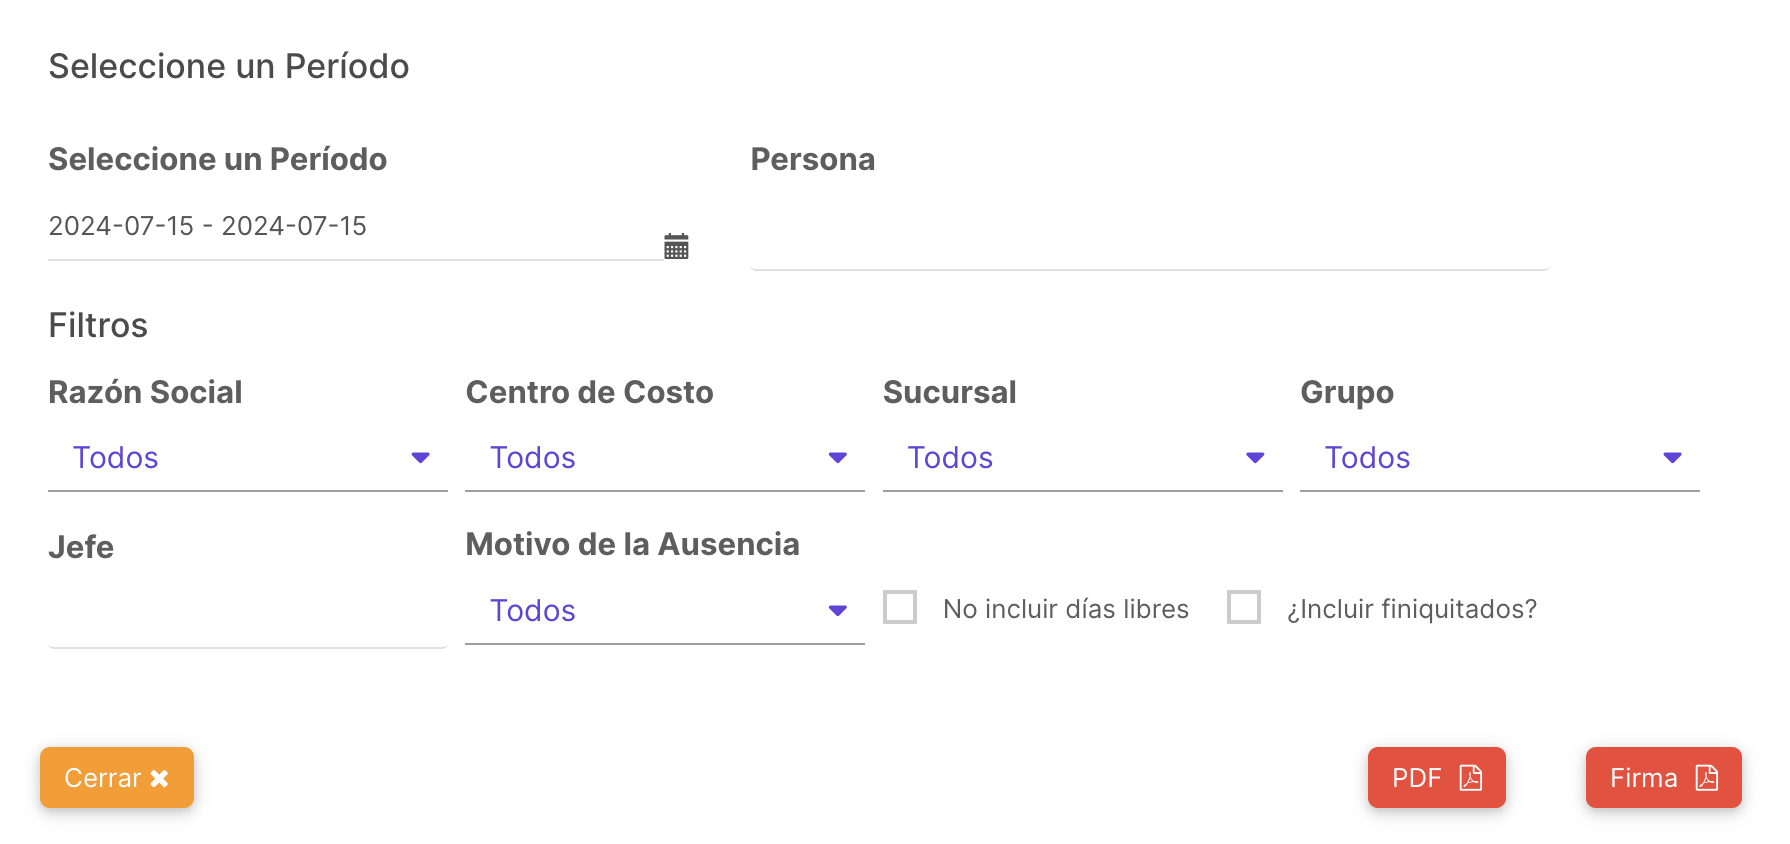Click the Sucursal dropdown caret
The width and height of the screenshot is (1790, 844).
(x=1256, y=458)
